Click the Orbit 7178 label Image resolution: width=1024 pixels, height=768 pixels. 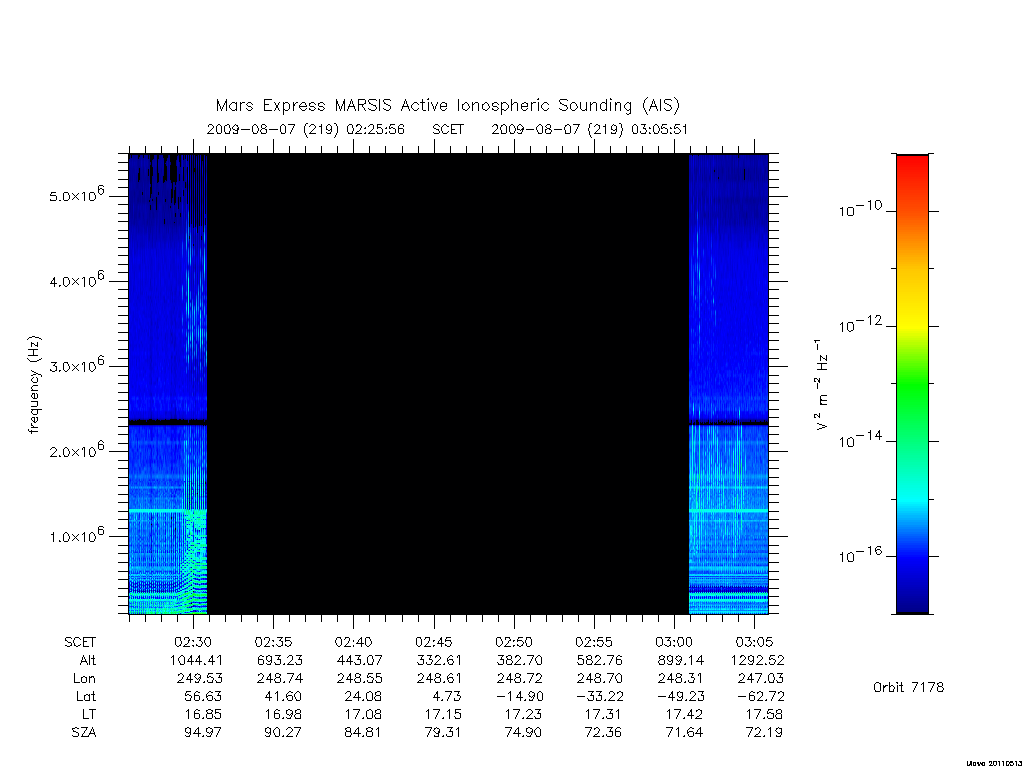pos(908,688)
